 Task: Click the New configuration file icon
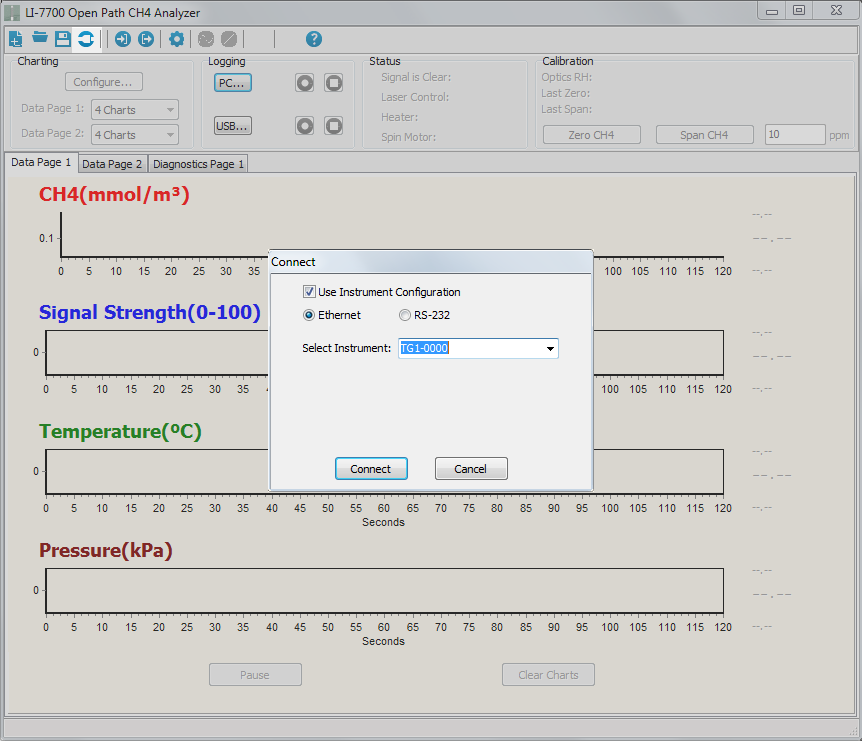click(x=15, y=39)
